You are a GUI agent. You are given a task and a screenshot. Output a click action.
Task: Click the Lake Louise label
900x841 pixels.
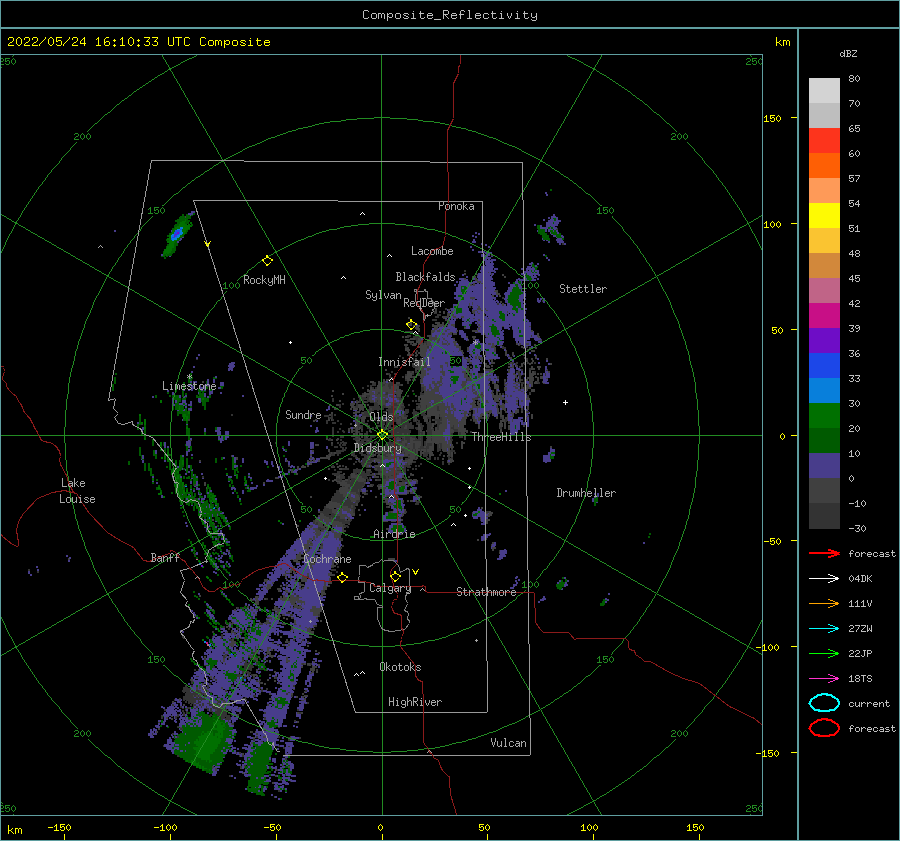pos(77,491)
